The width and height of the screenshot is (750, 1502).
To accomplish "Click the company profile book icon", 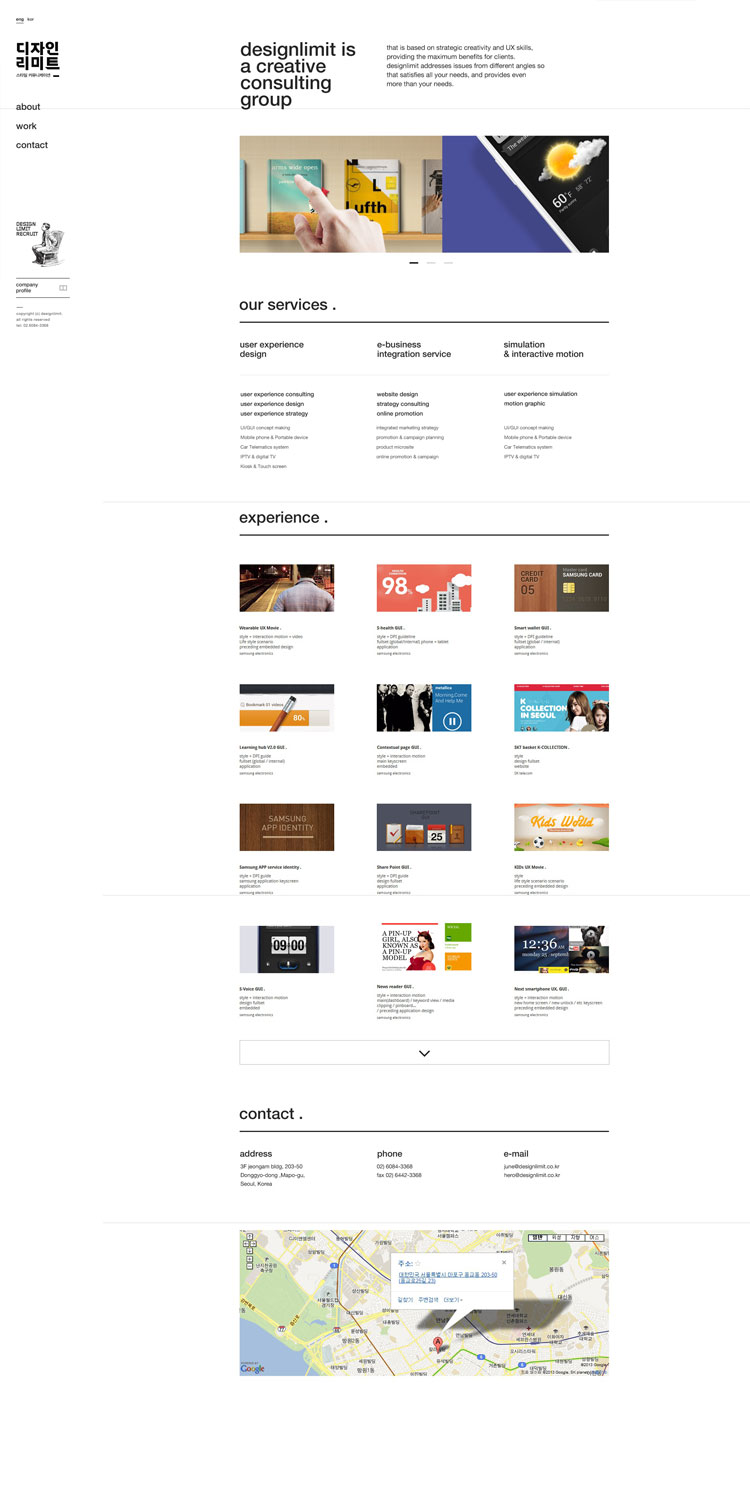I will tap(63, 288).
